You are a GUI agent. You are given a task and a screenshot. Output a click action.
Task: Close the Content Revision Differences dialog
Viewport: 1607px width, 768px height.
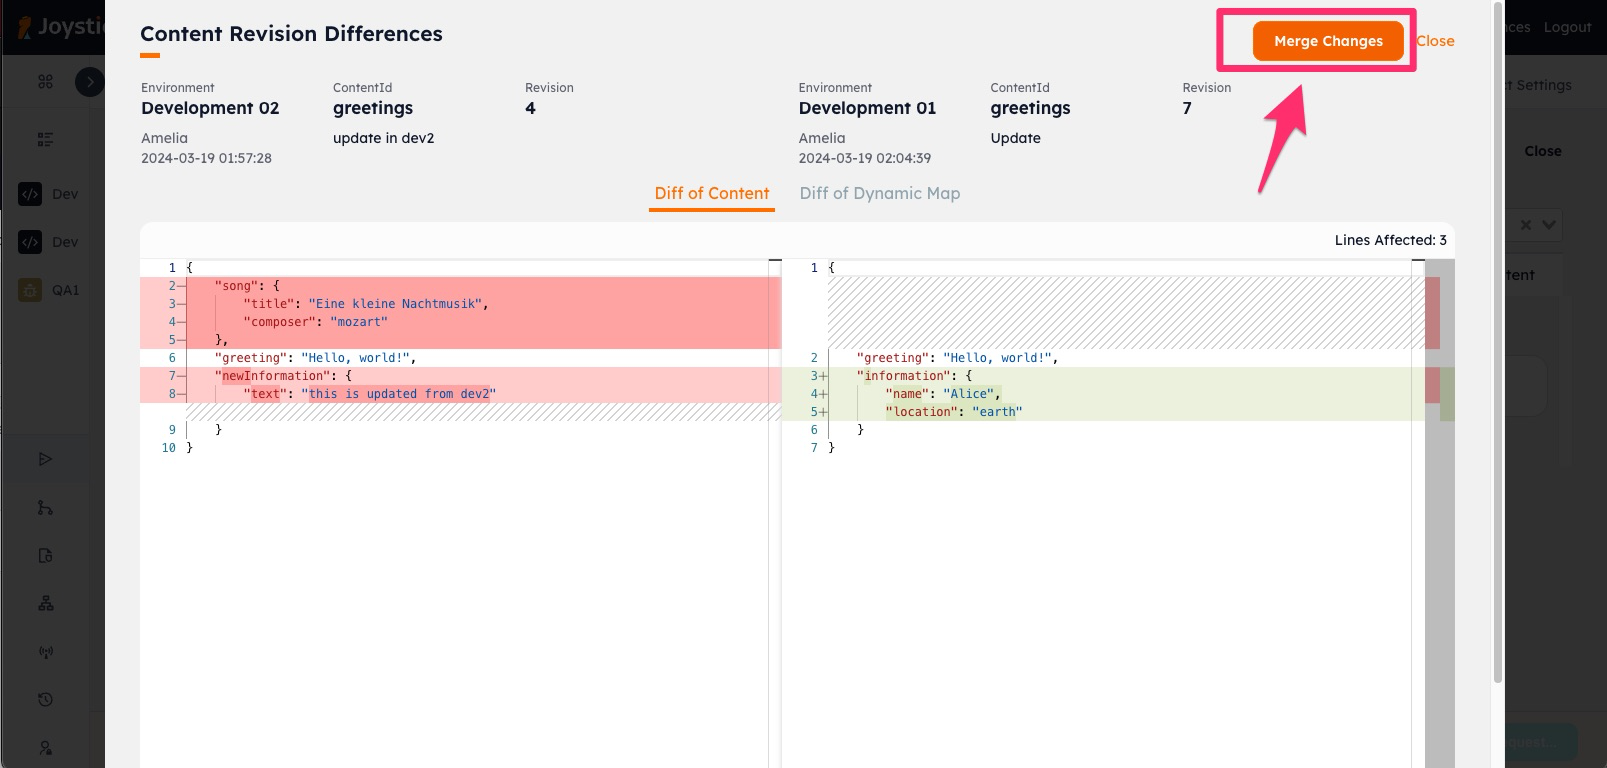pyautogui.click(x=1435, y=41)
